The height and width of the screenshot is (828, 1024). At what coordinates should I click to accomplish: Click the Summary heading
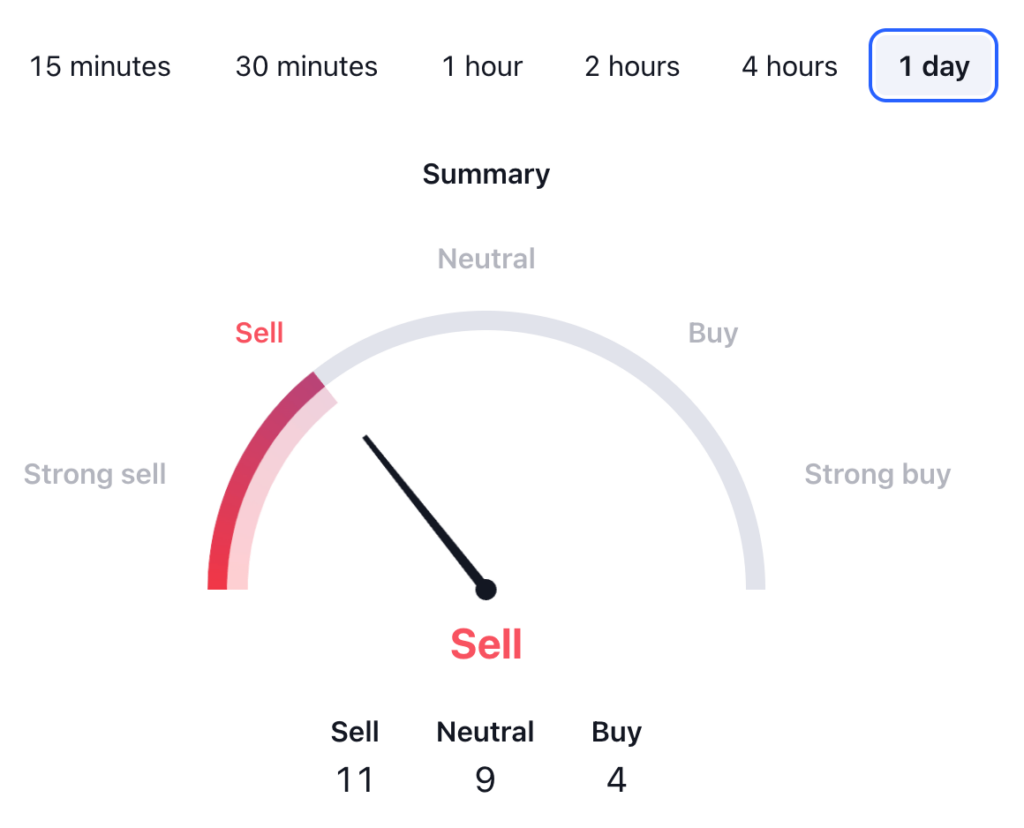click(486, 174)
